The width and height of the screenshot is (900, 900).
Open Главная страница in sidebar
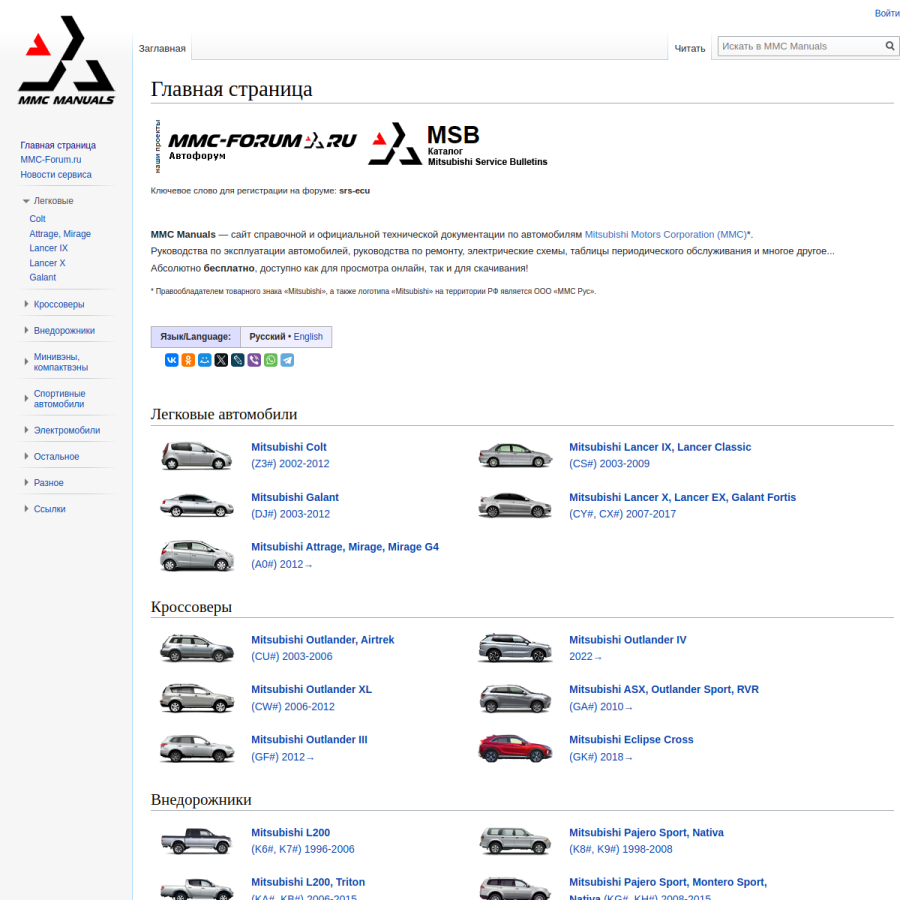point(58,145)
